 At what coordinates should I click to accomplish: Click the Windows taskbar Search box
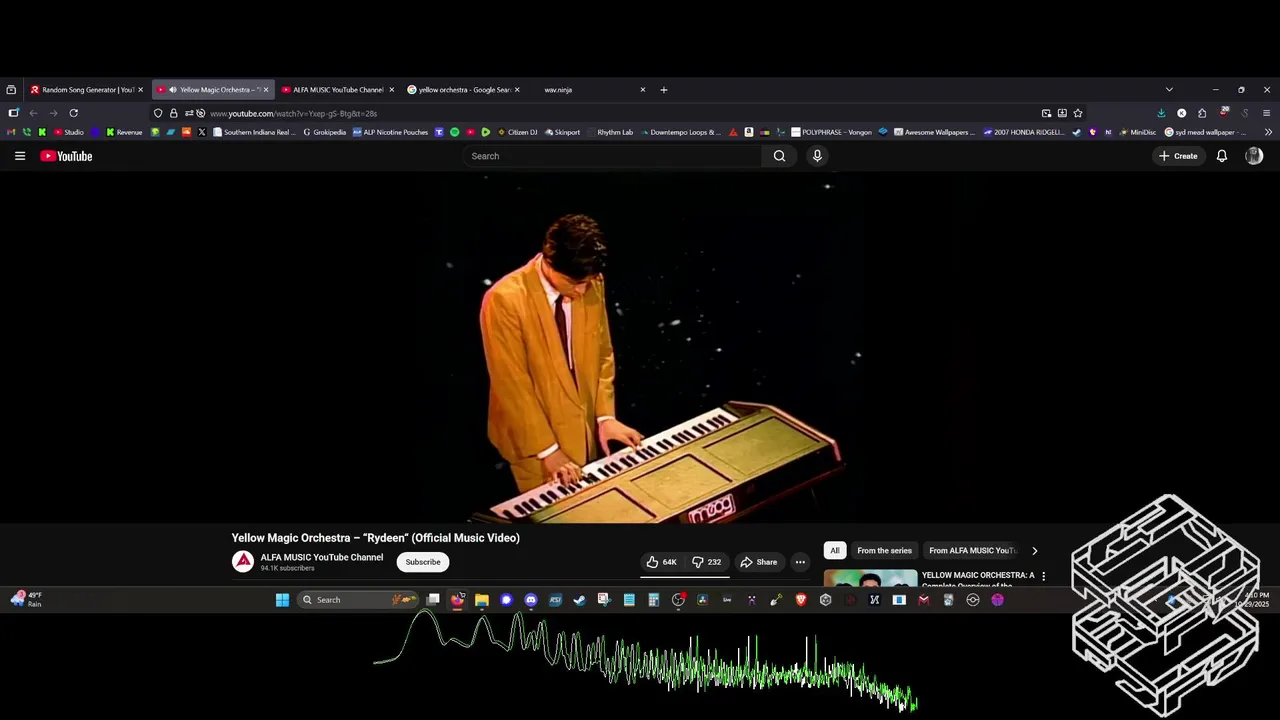358,600
